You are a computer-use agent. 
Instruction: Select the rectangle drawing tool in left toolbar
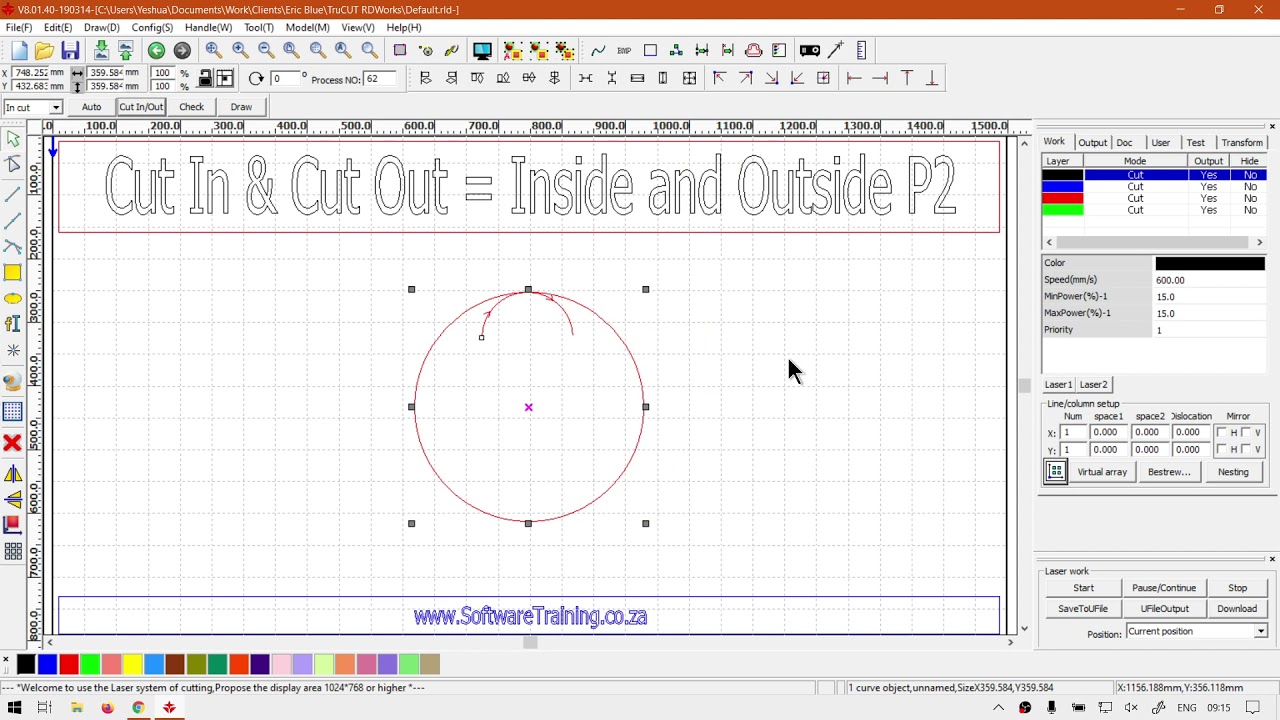pyautogui.click(x=13, y=273)
